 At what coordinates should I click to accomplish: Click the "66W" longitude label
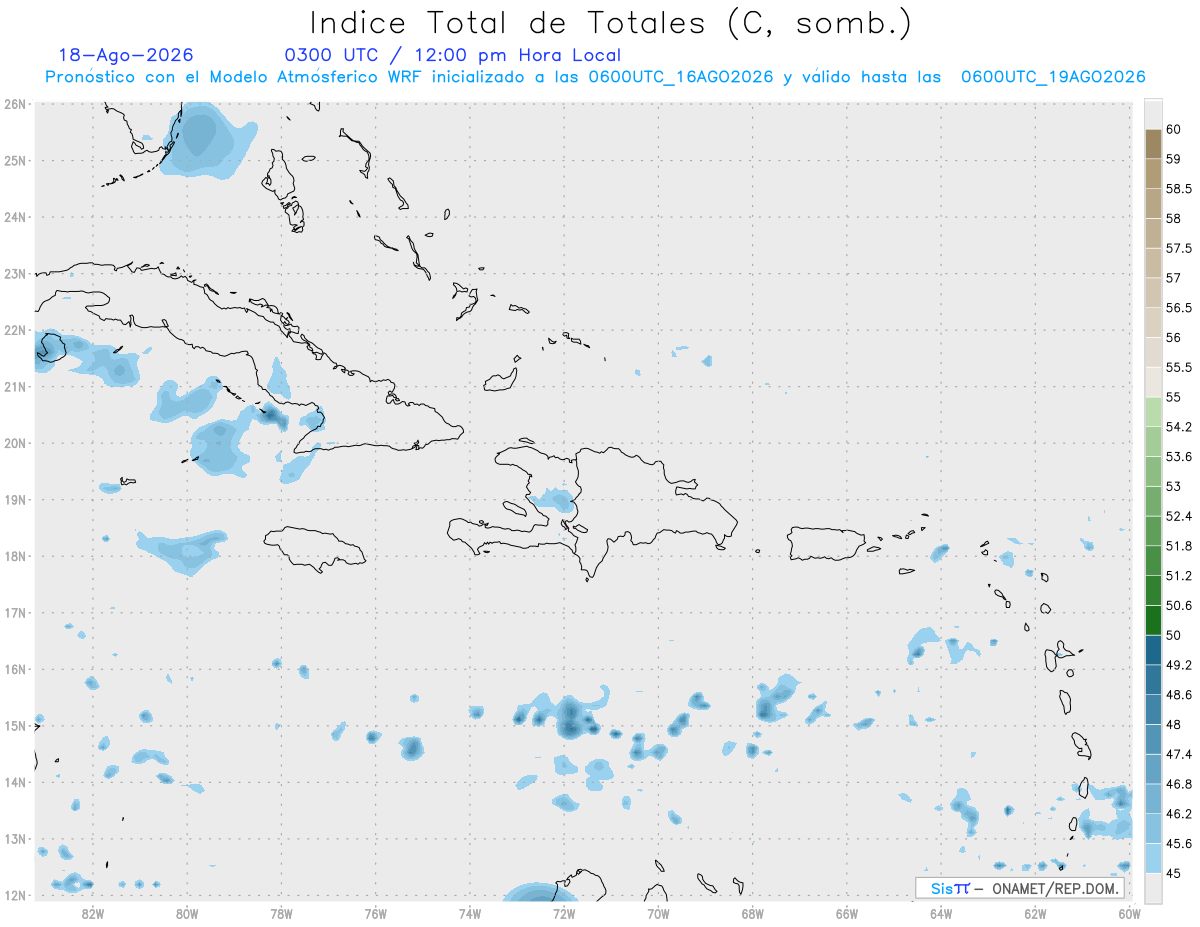(x=847, y=913)
